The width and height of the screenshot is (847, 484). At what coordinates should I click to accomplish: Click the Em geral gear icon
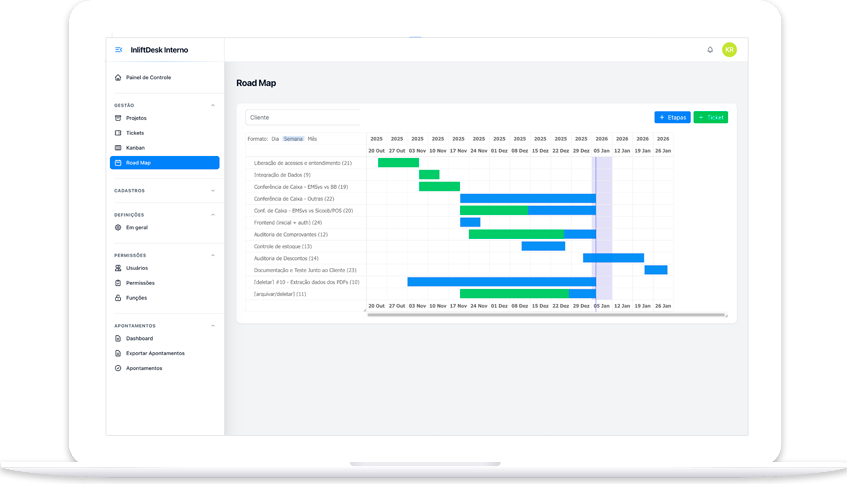tap(118, 228)
